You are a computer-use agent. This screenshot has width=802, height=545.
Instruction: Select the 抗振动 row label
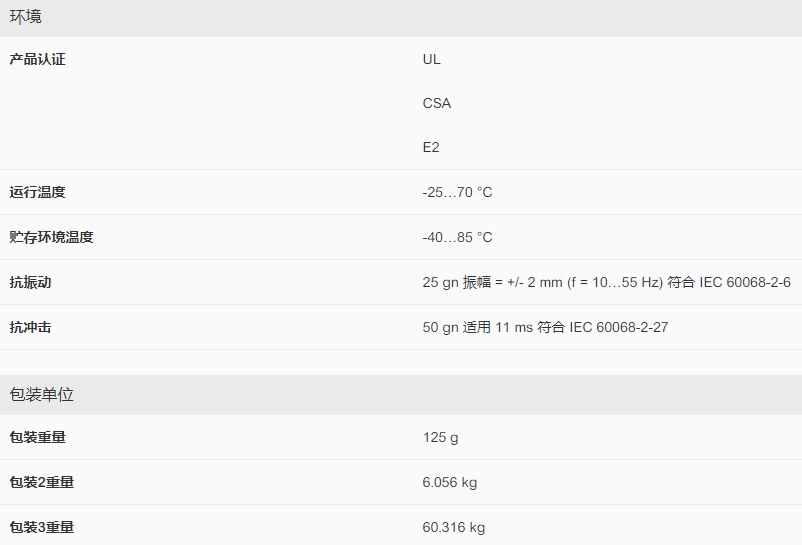[30, 282]
